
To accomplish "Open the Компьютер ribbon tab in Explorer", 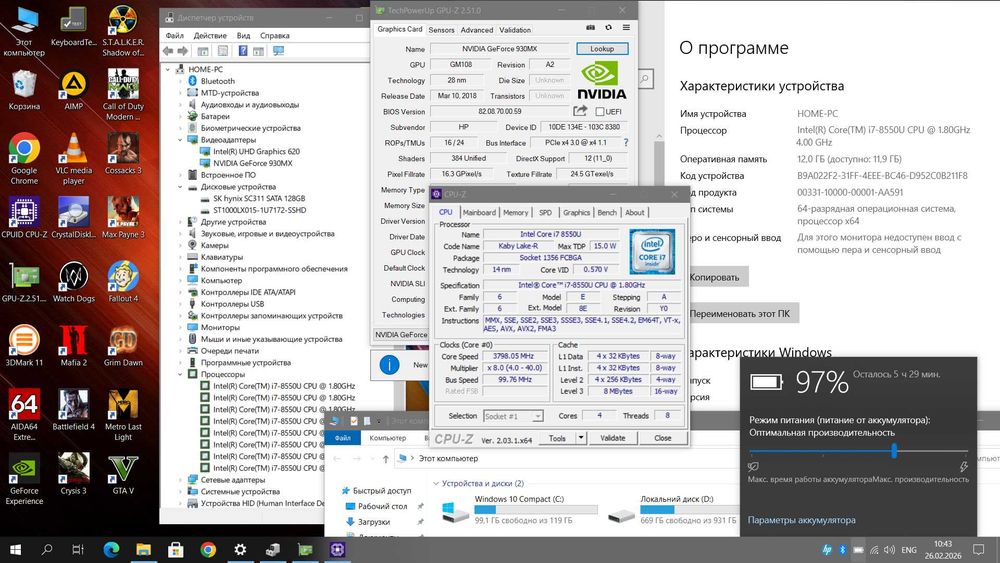I will coord(388,438).
